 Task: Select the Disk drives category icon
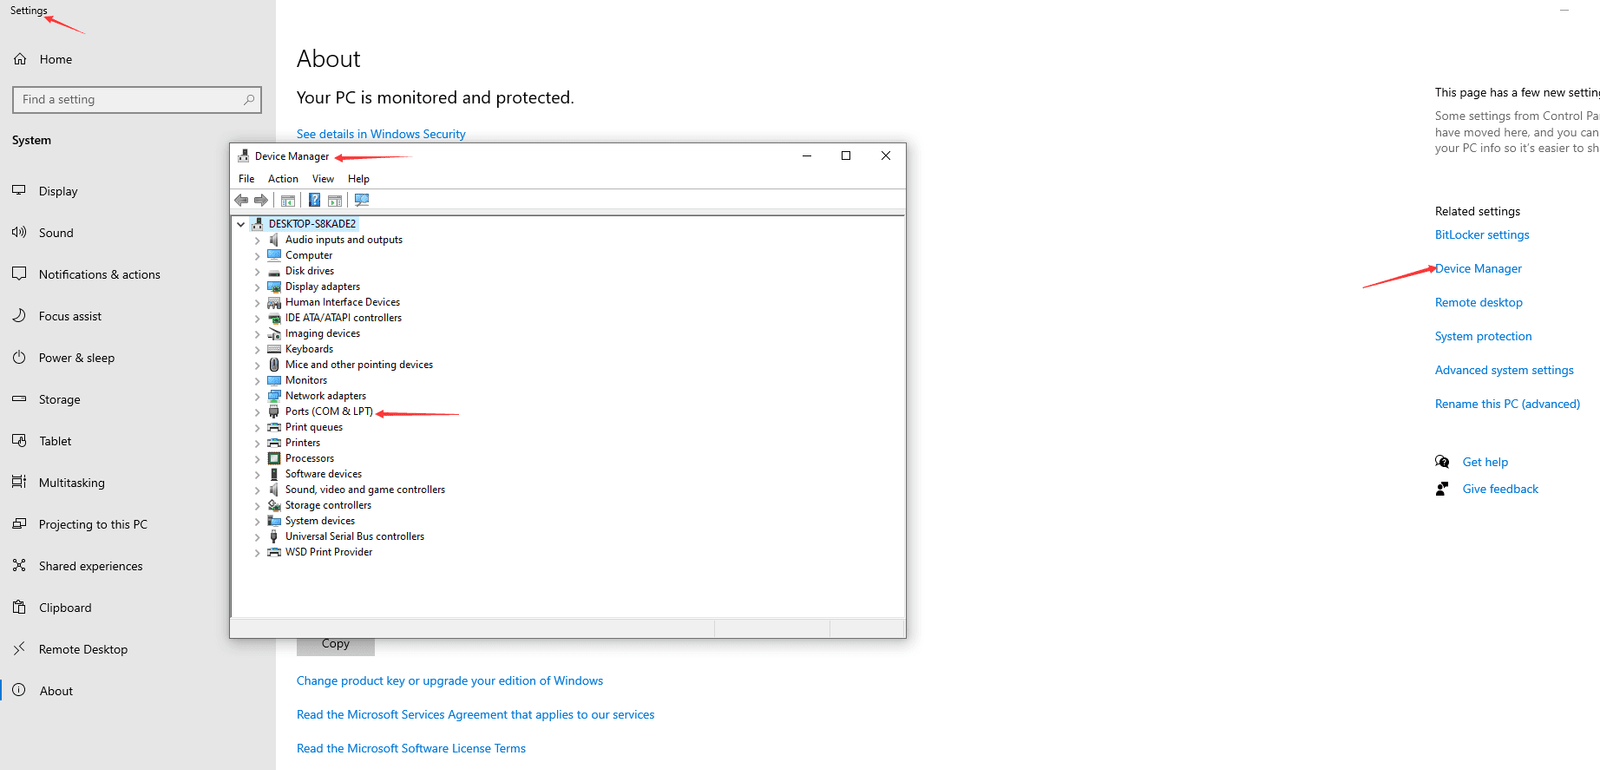(x=274, y=271)
